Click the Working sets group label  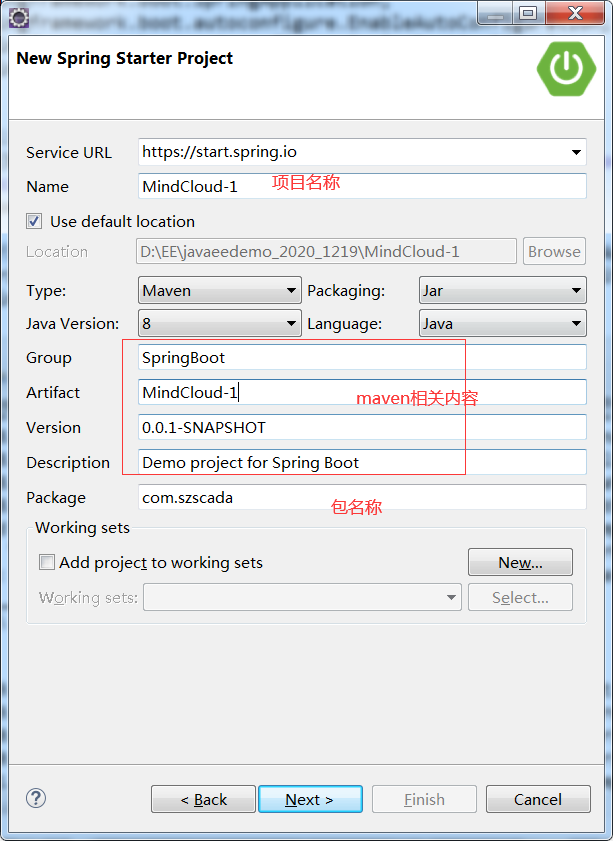(x=83, y=528)
